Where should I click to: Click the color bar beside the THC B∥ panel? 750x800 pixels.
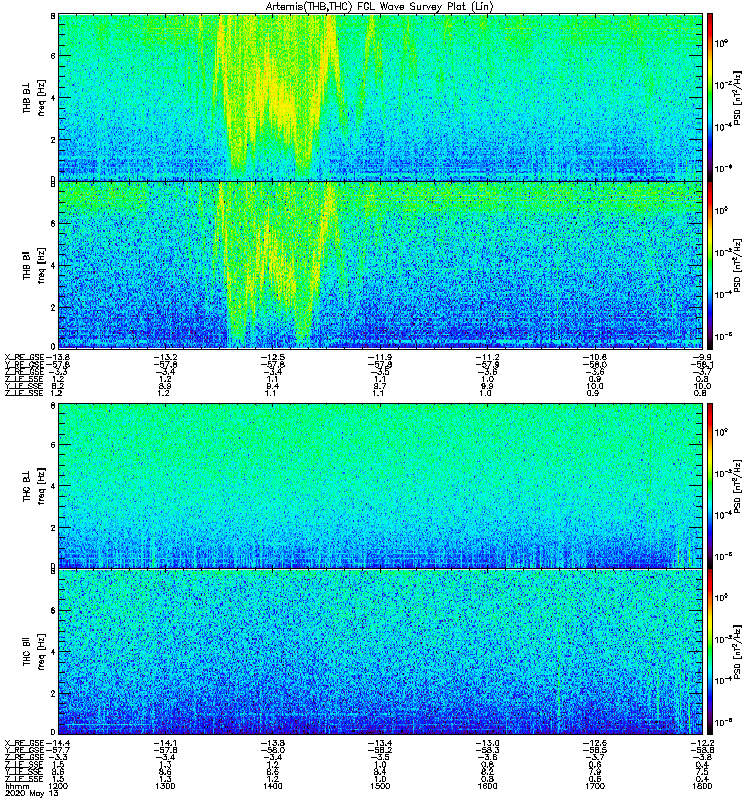(x=709, y=652)
